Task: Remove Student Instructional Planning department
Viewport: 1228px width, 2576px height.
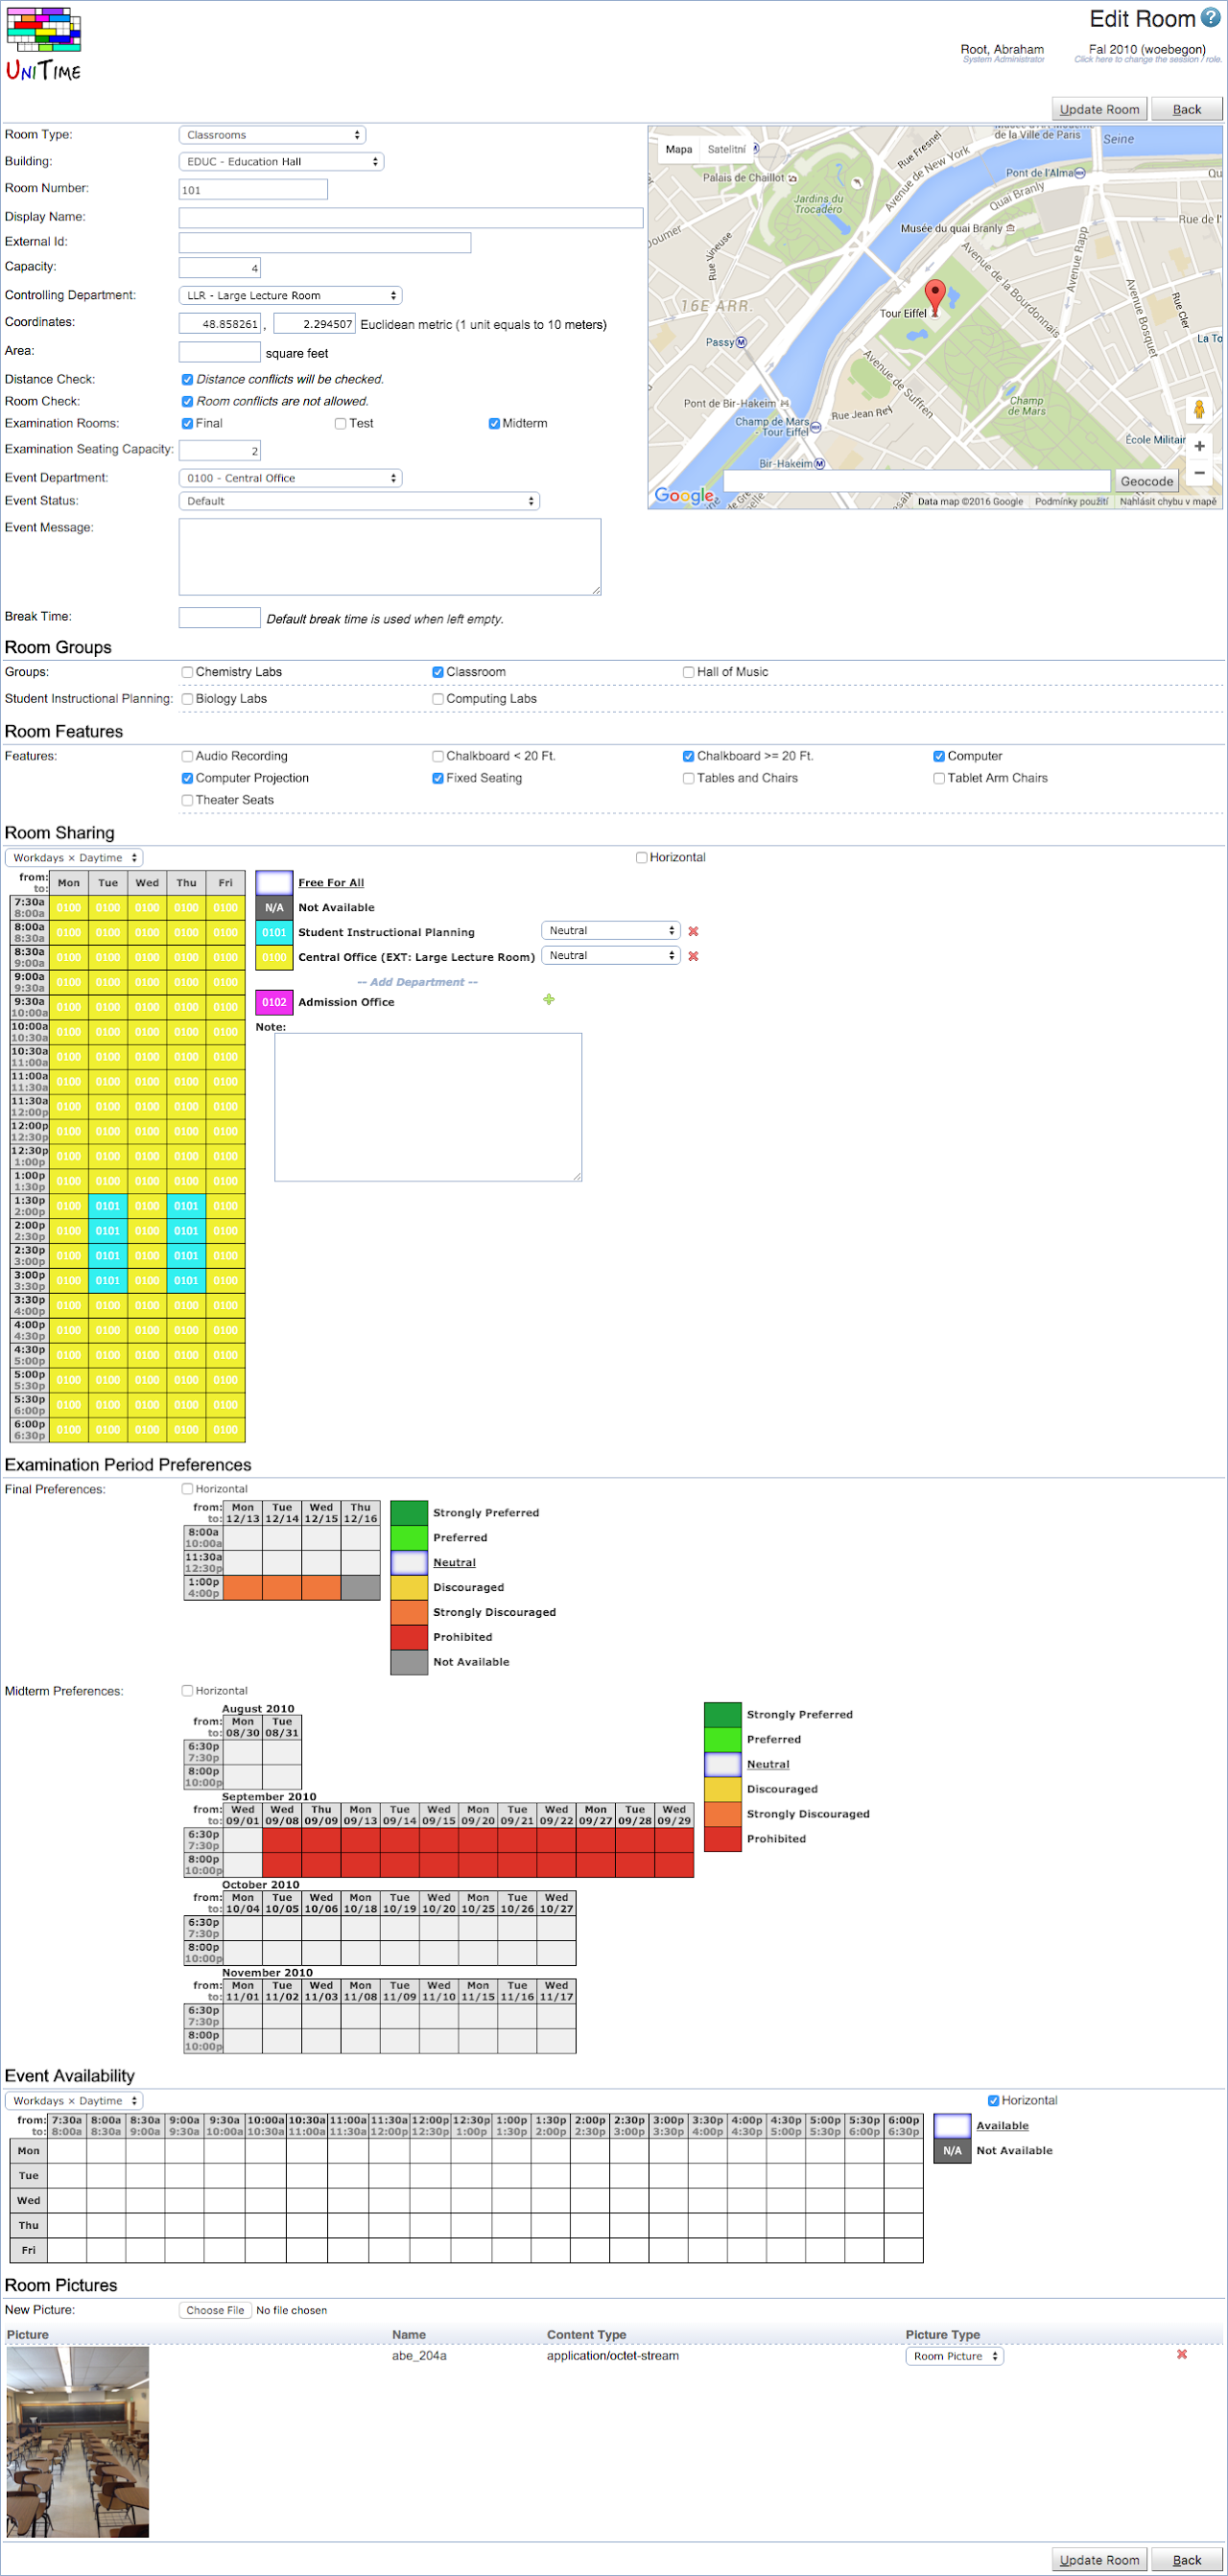Action: 693,931
